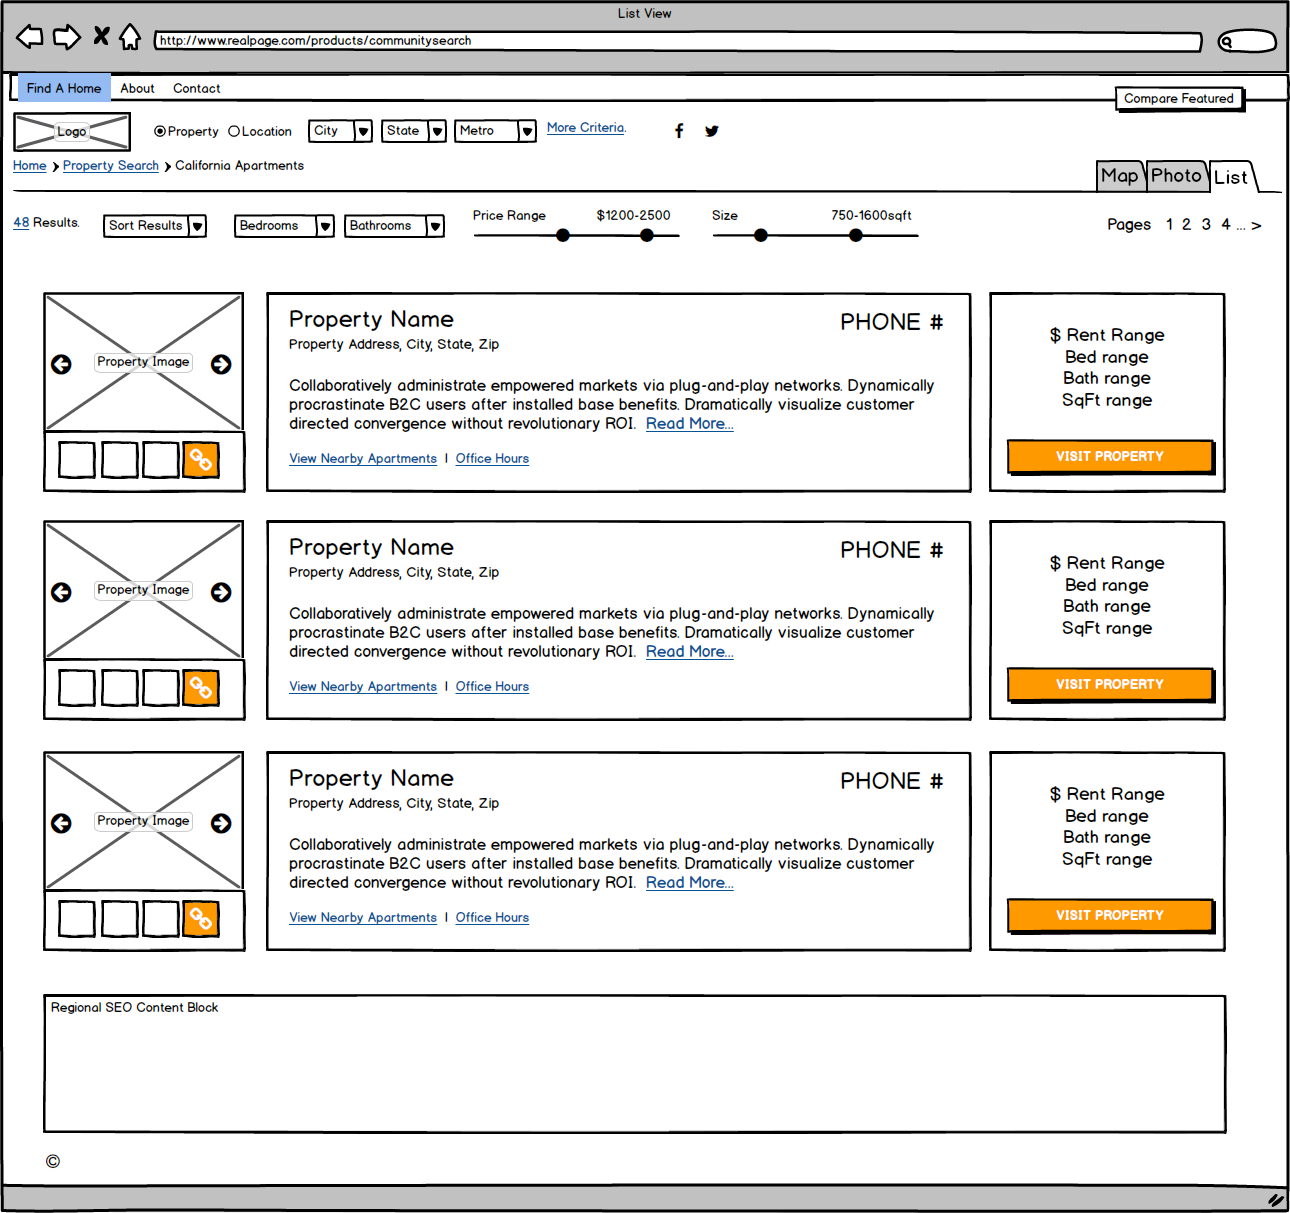1290x1213 pixels.
Task: Click Read More on first property
Action: pos(690,424)
